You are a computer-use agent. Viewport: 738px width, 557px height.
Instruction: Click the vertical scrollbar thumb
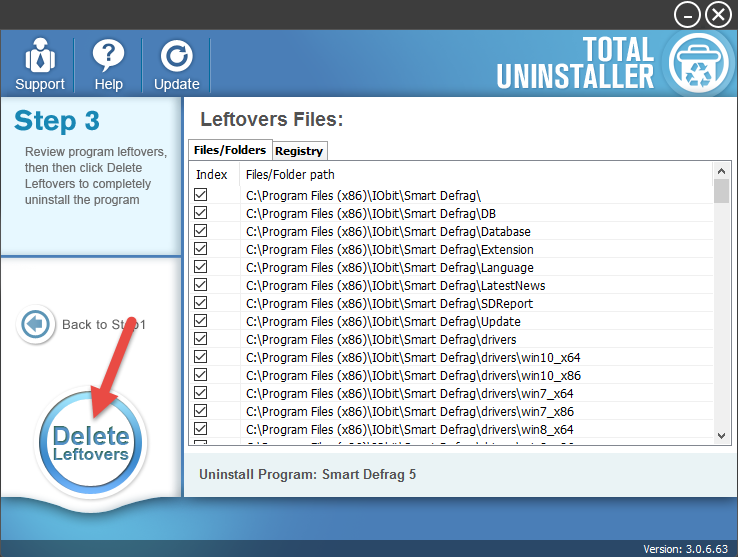(721, 192)
